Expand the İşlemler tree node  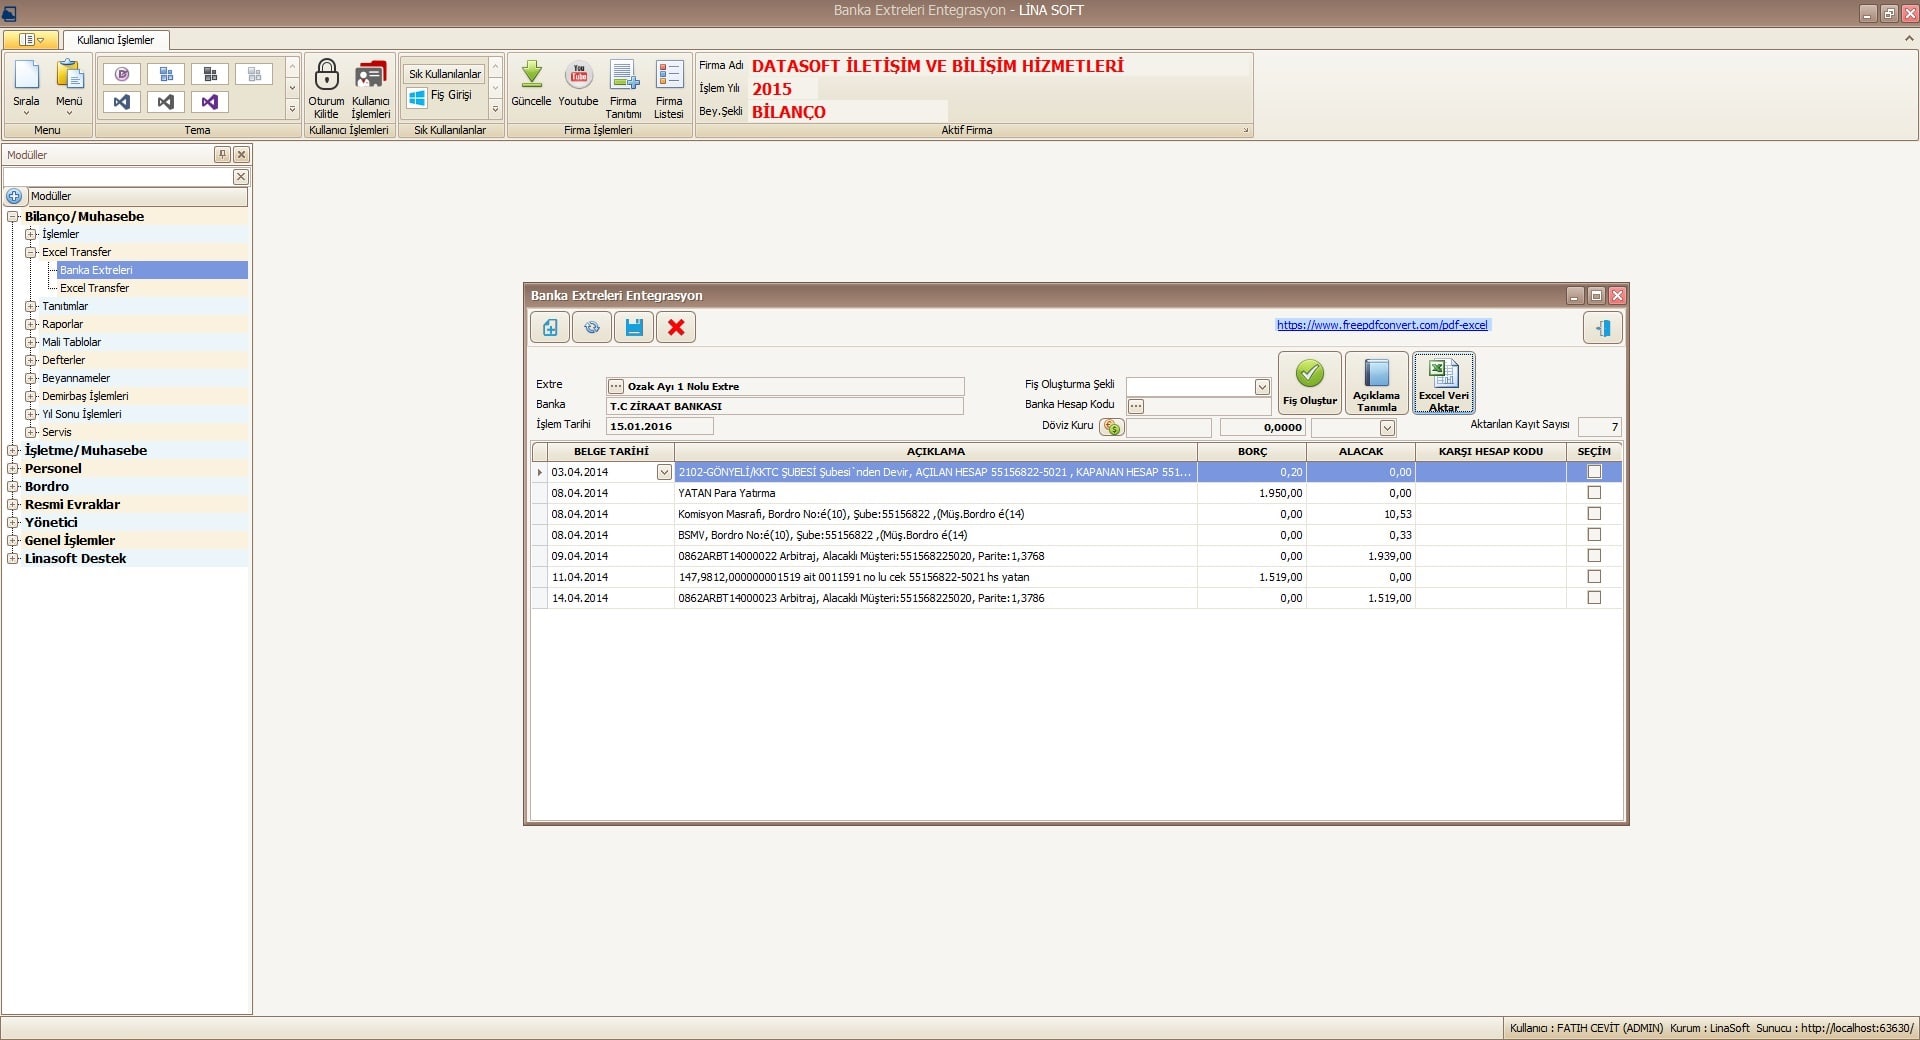point(31,234)
